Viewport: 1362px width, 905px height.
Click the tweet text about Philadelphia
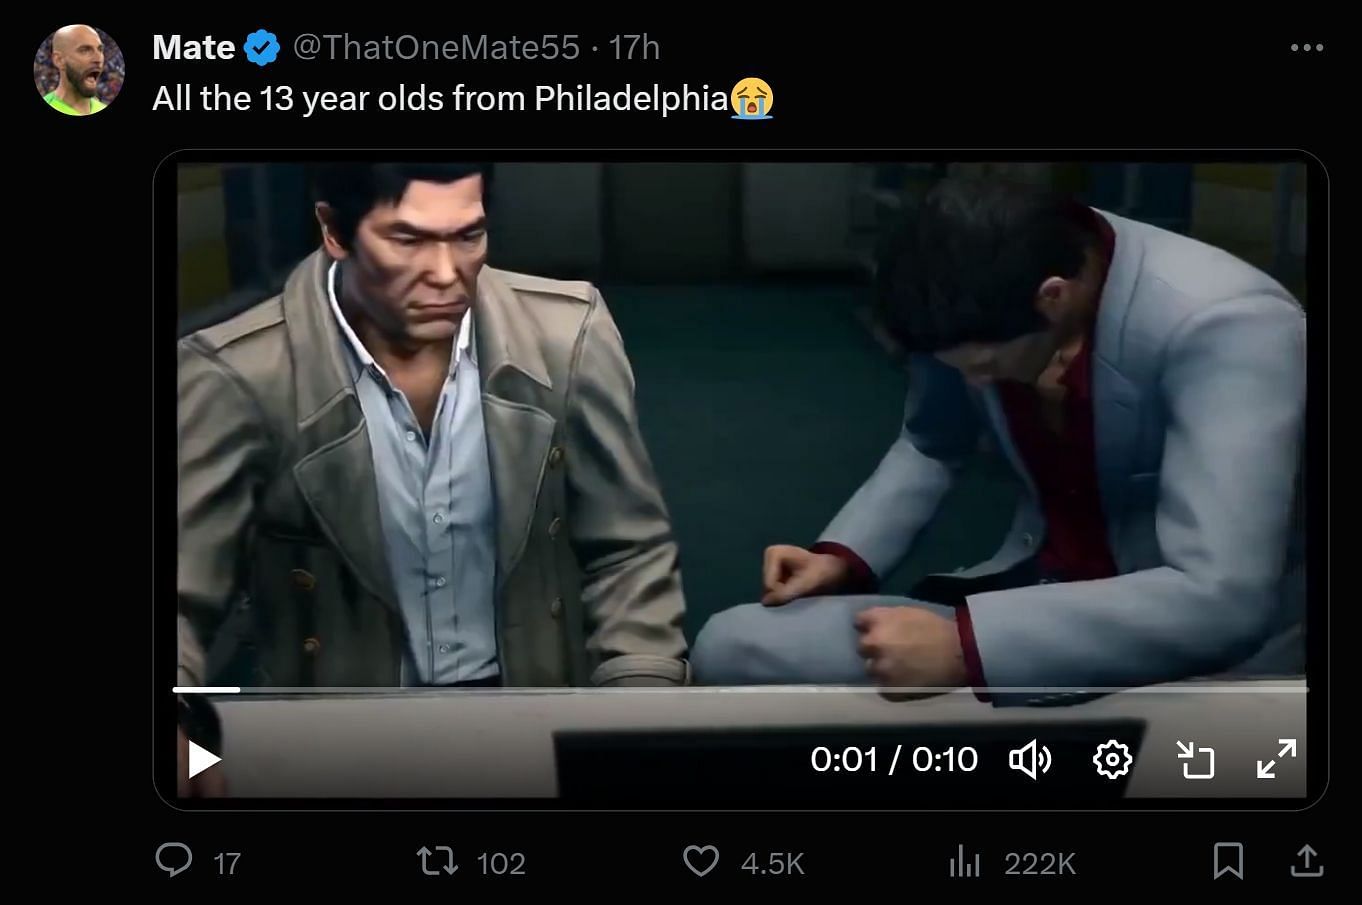(440, 98)
